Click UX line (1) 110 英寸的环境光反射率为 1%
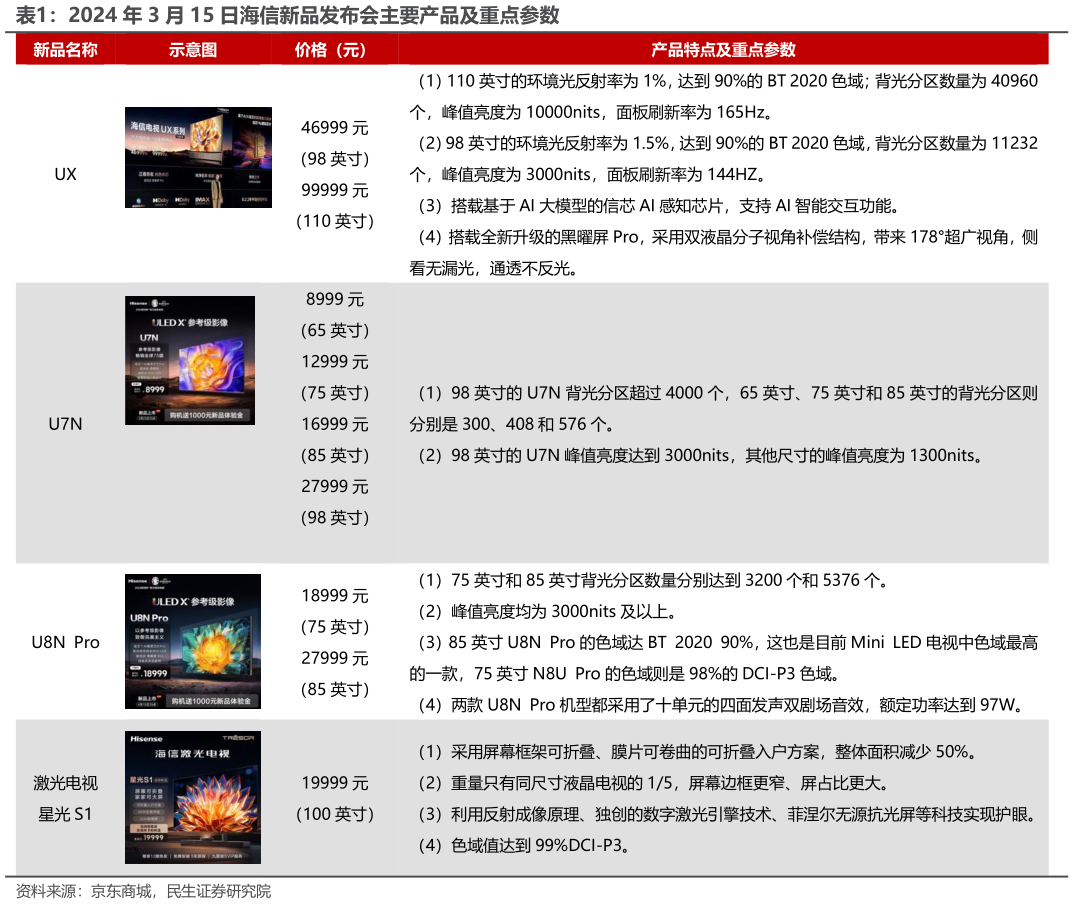Image resolution: width=1074 pixels, height=904 pixels. click(728, 81)
